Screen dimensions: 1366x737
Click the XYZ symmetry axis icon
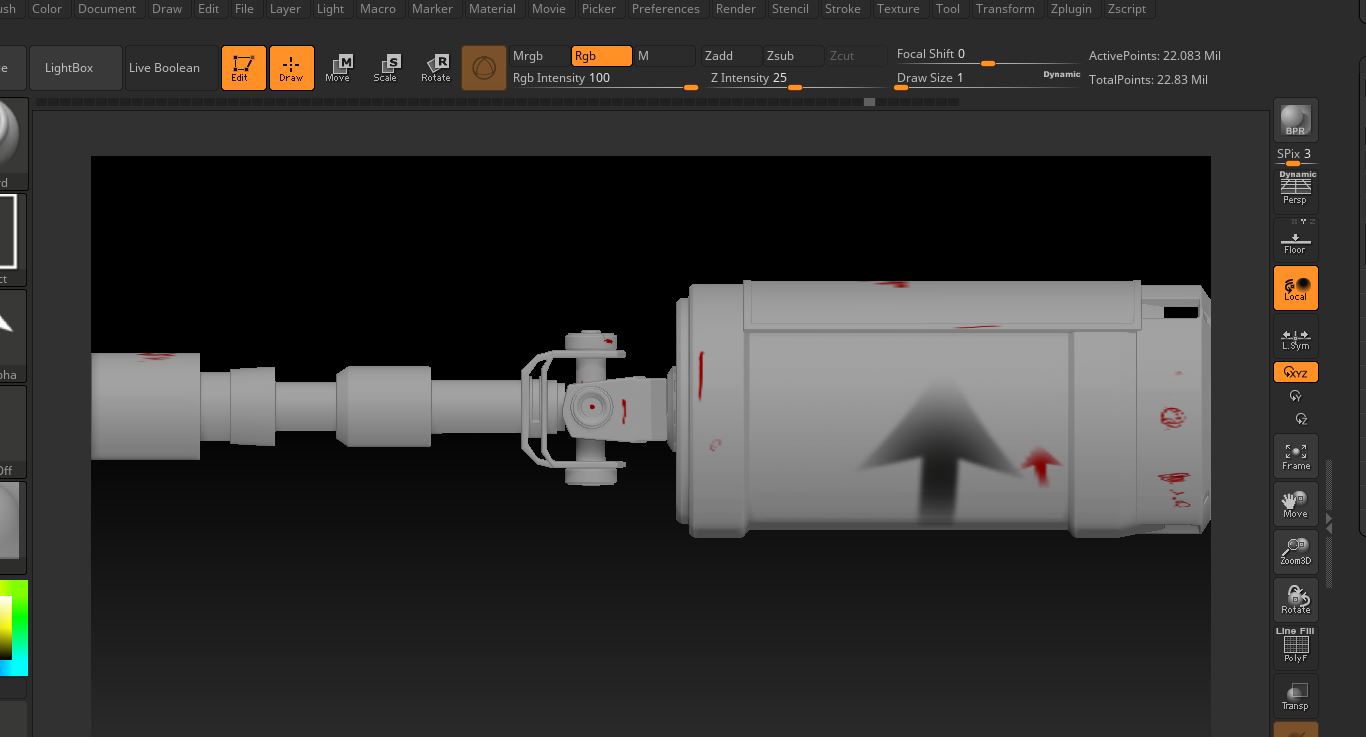(x=1295, y=371)
